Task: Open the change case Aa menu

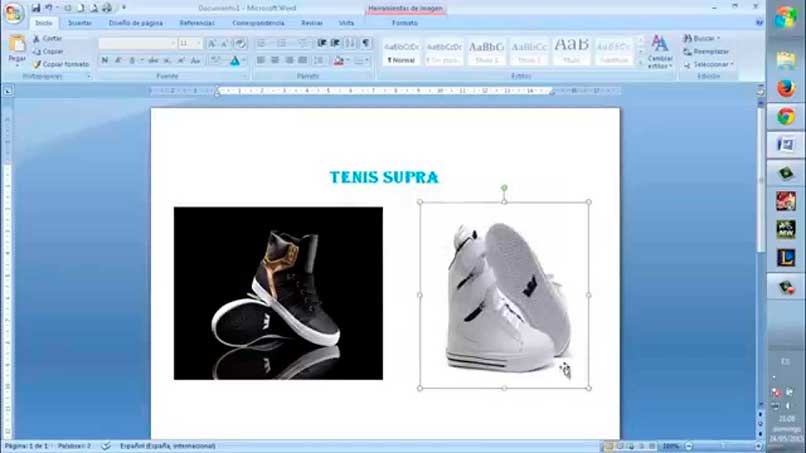Action: coord(195,60)
